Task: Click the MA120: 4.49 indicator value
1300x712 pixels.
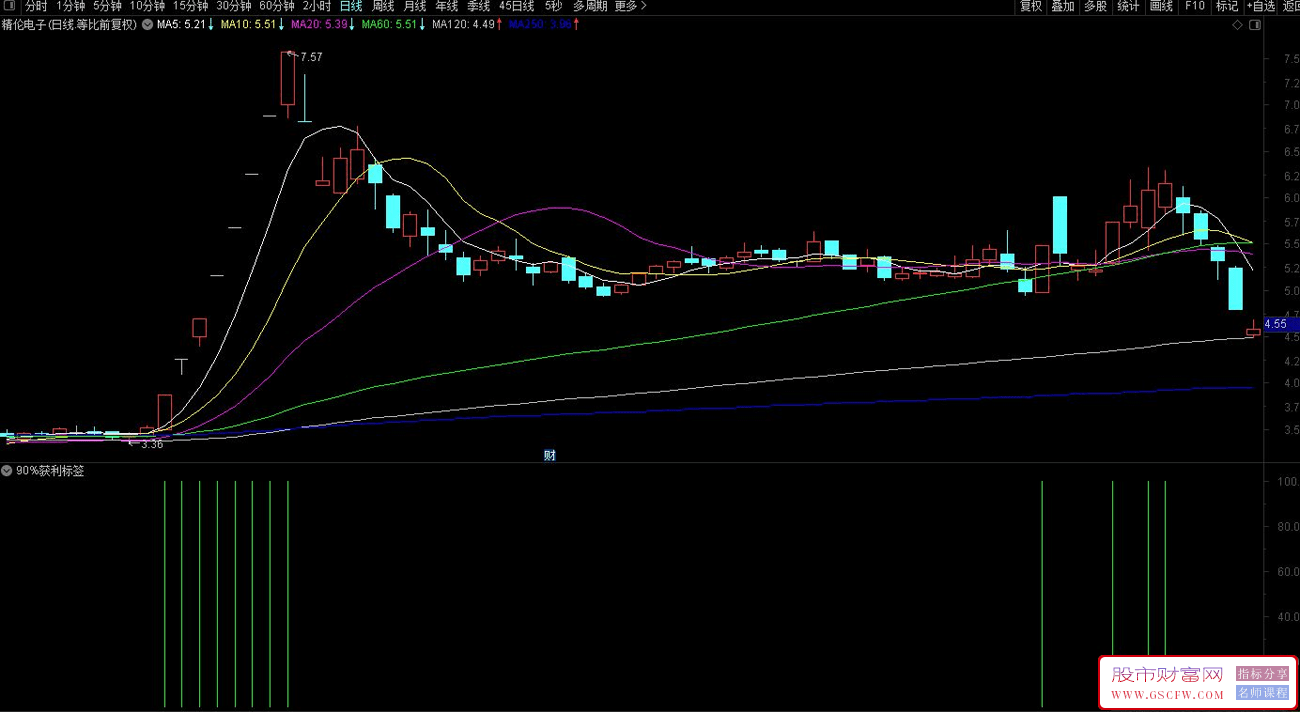Action: tap(466, 25)
